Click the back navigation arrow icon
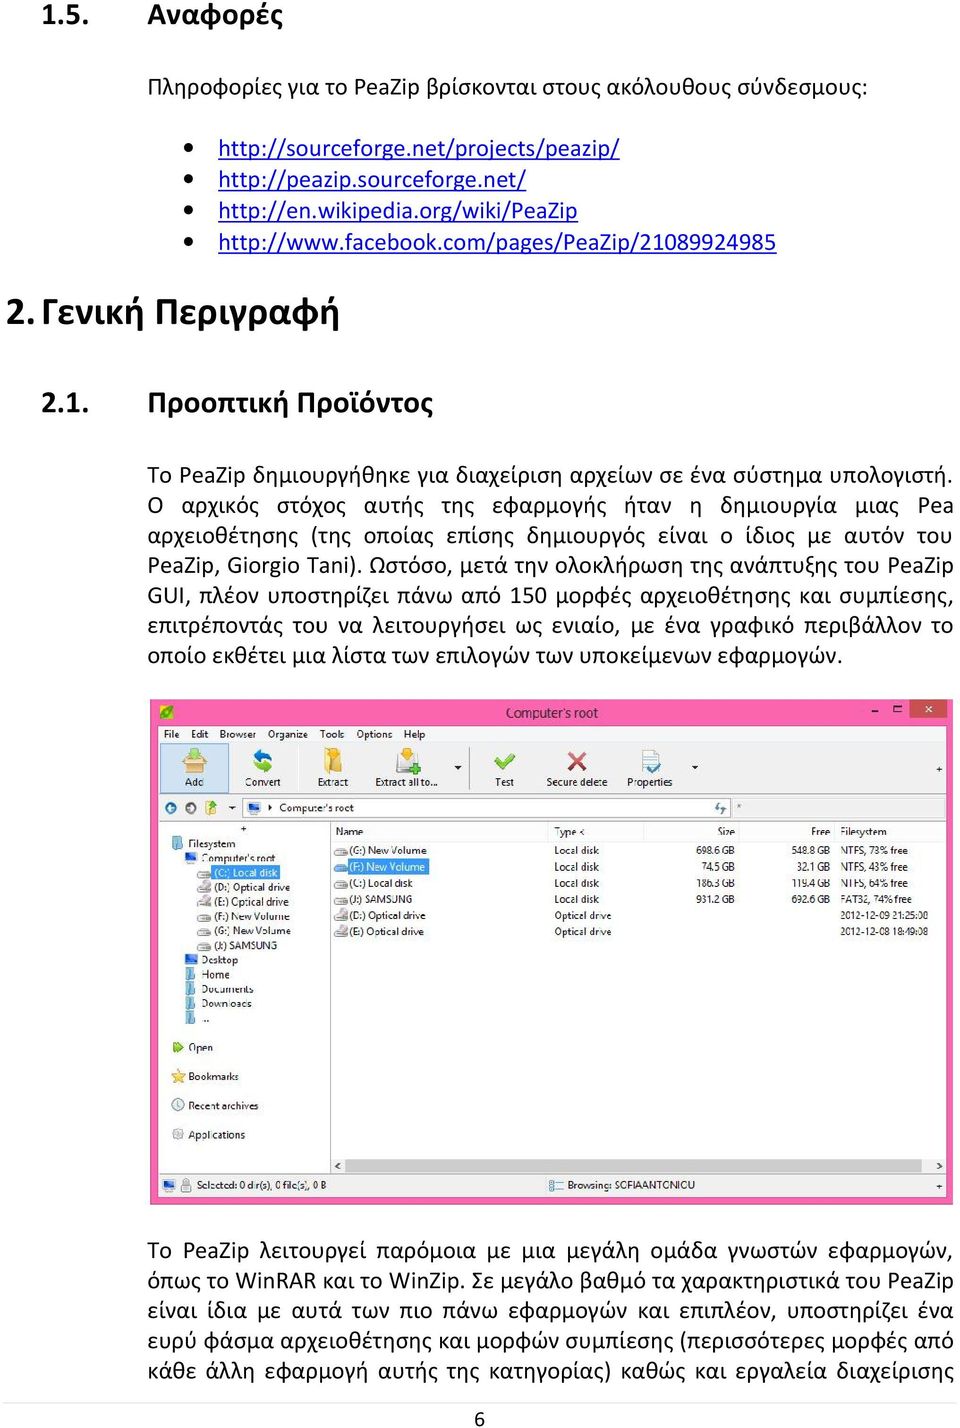 [x=170, y=808]
